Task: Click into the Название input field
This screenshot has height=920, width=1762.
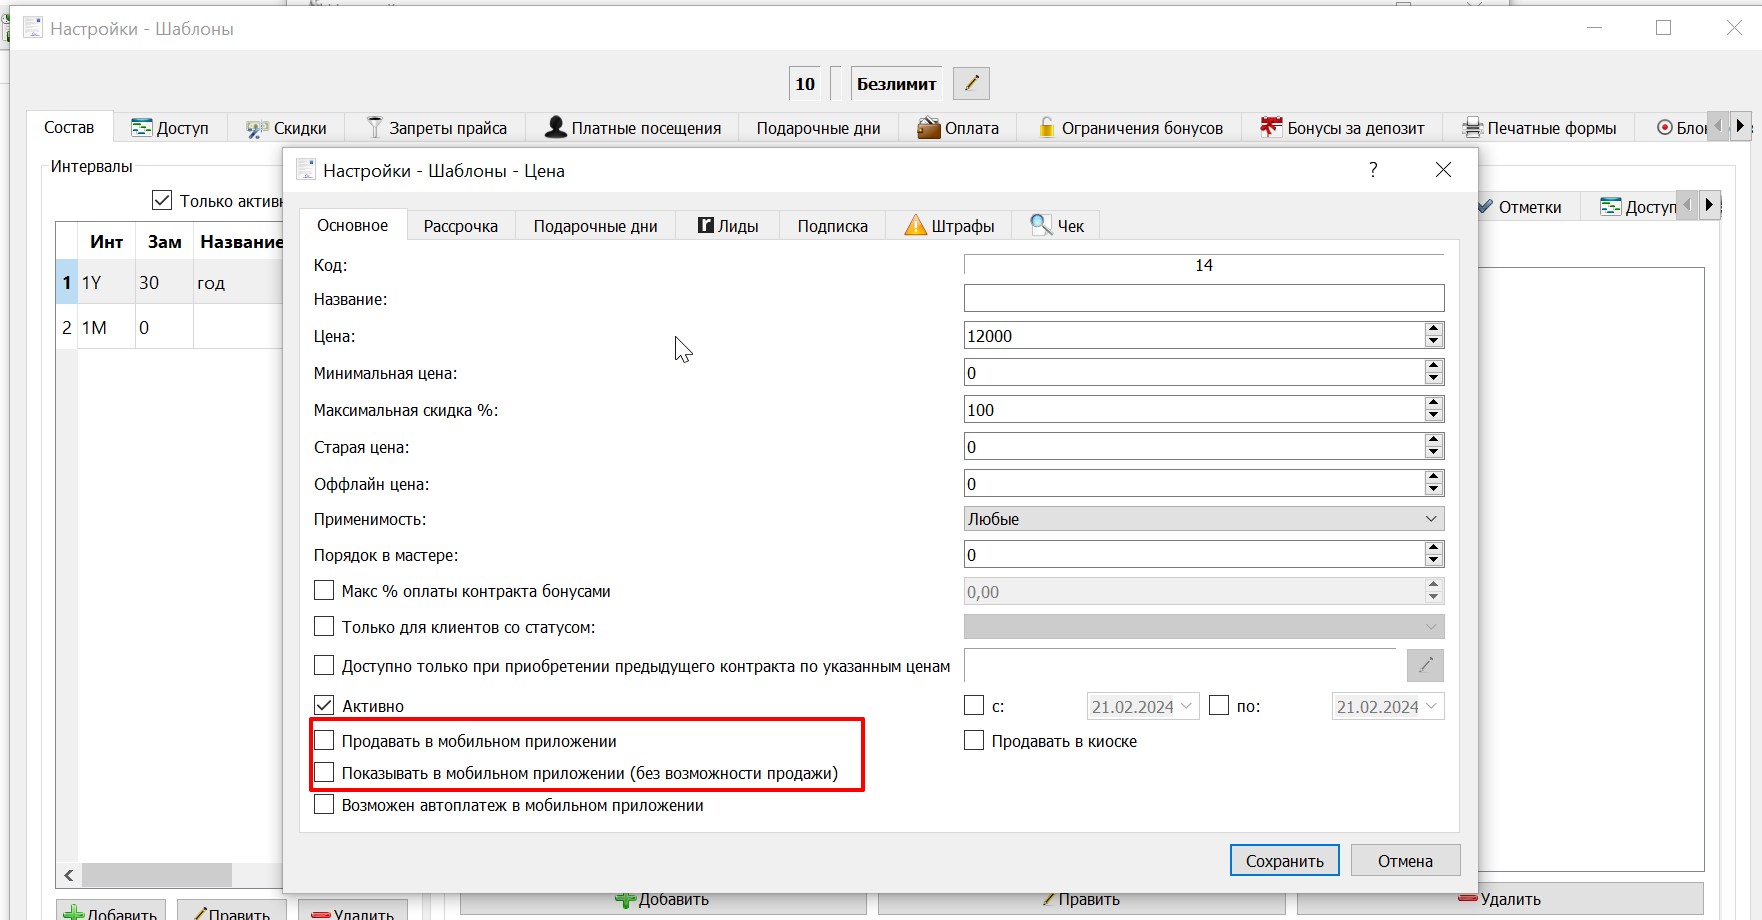Action: [x=1204, y=298]
